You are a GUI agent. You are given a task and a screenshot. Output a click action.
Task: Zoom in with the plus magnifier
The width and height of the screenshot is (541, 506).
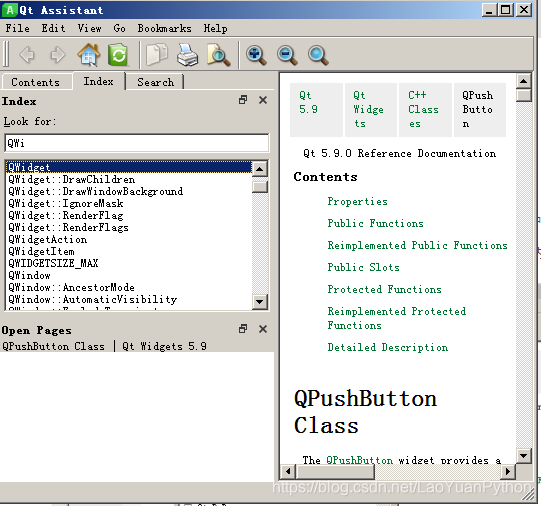coord(256,55)
